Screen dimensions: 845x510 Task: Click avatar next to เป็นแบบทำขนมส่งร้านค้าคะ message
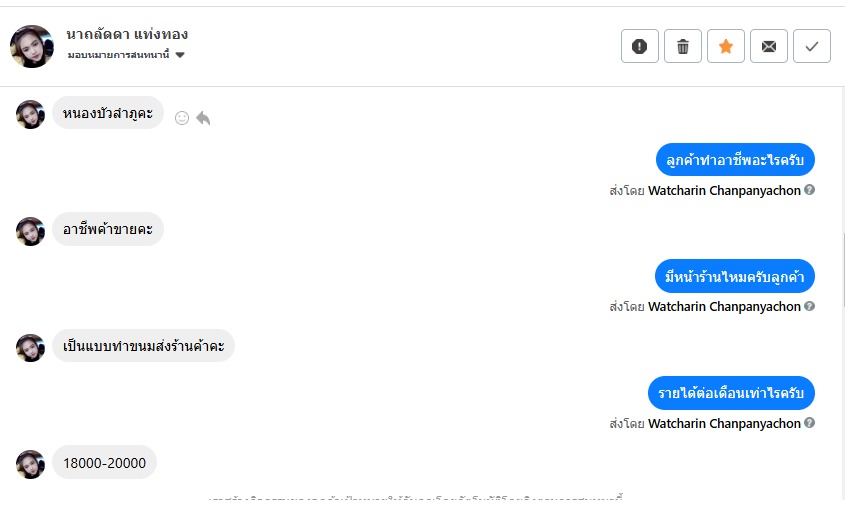[31, 348]
